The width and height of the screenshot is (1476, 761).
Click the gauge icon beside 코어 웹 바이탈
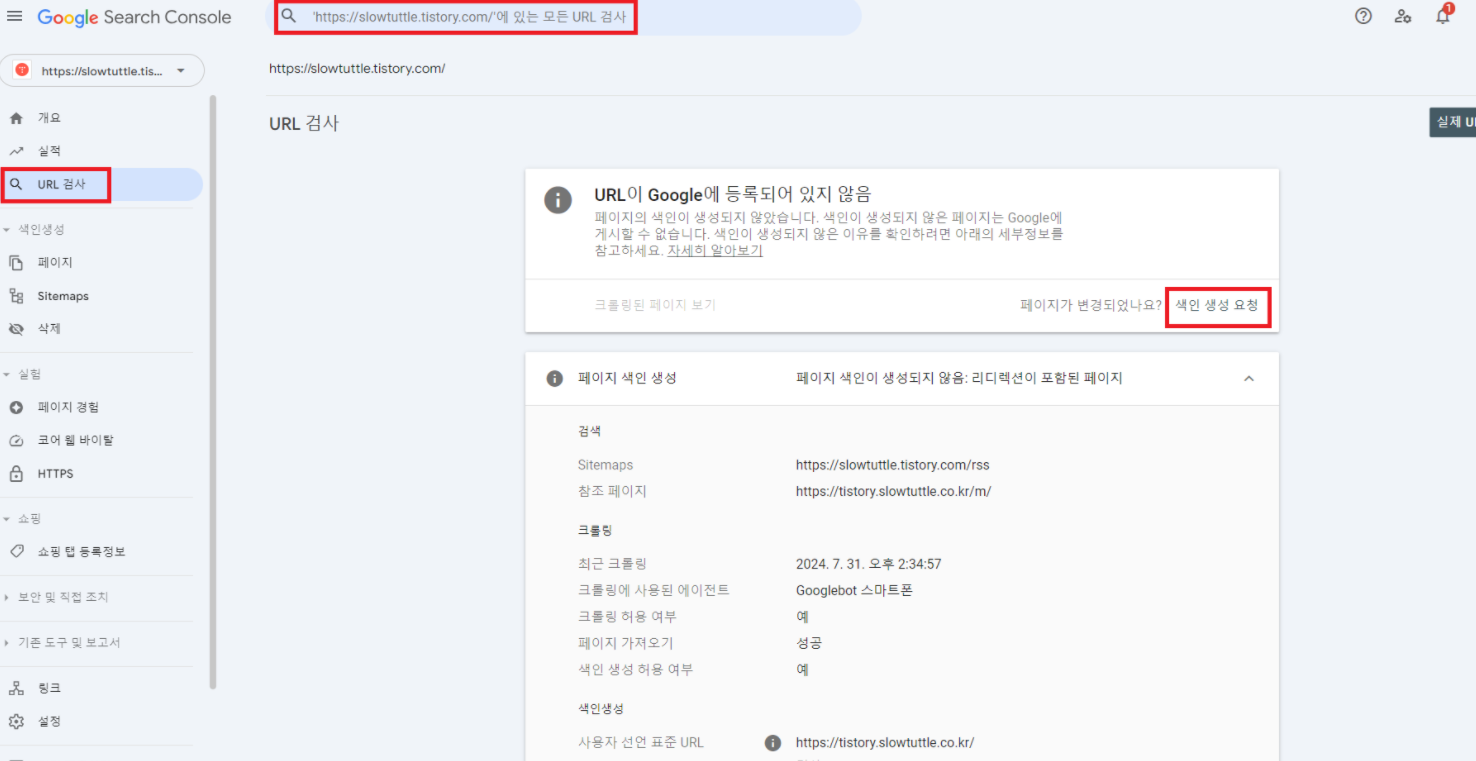click(16, 441)
